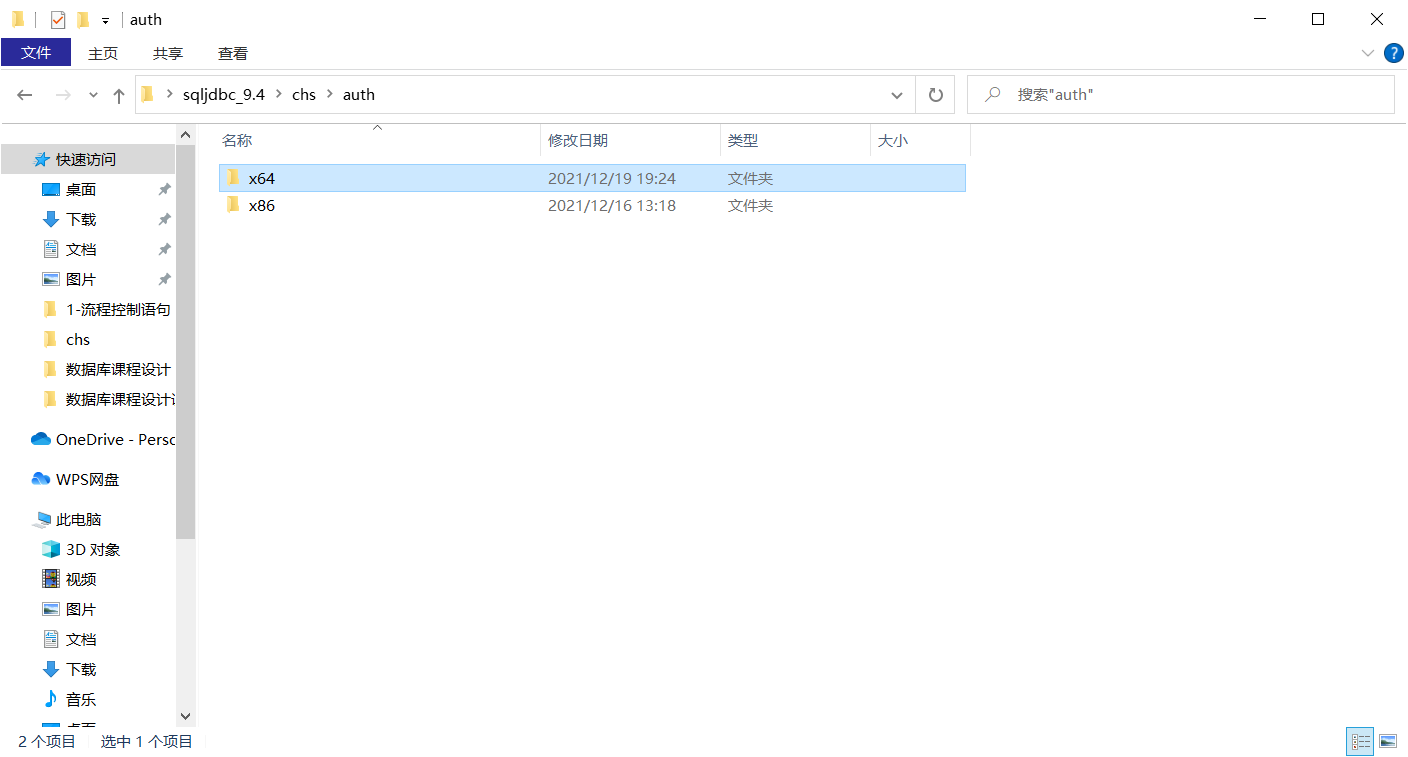Sort by the 修改日期 column header

click(x=631, y=141)
